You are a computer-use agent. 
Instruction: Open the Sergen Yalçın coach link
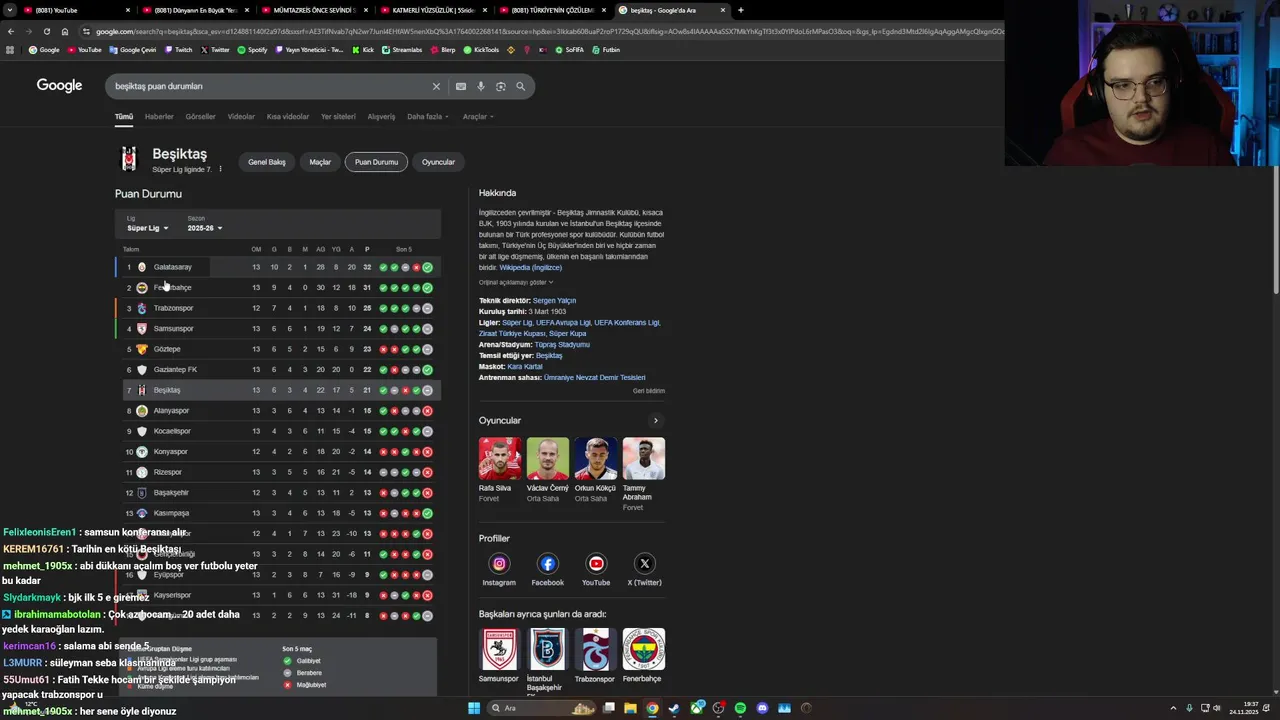click(x=554, y=301)
